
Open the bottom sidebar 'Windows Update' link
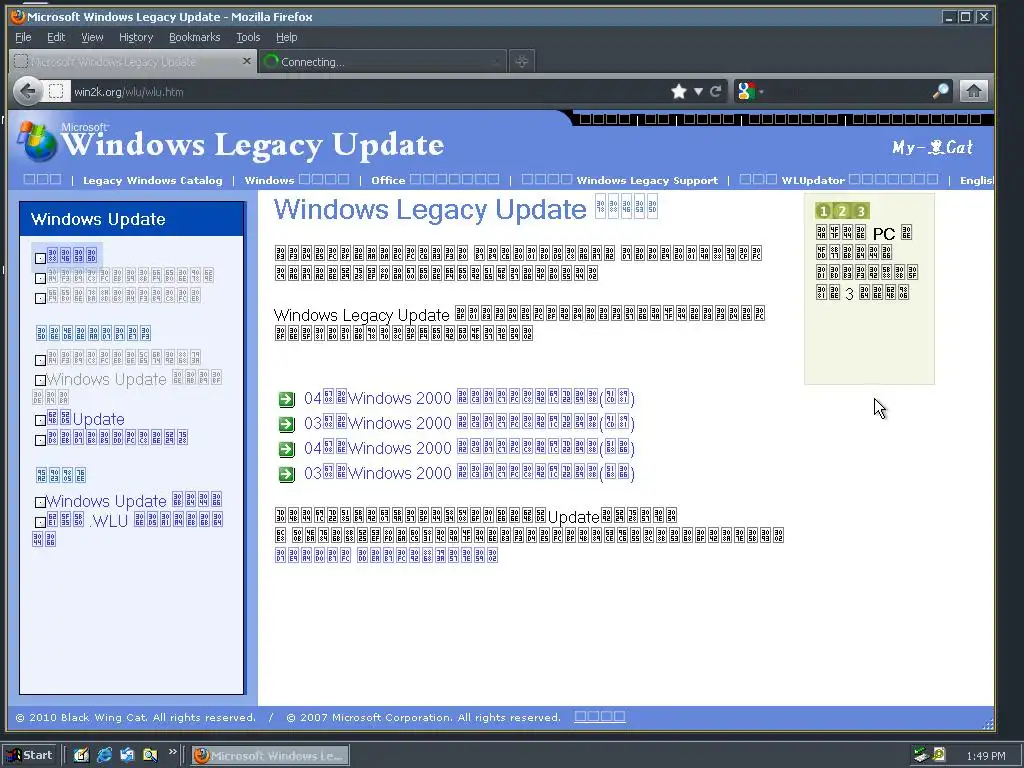pyautogui.click(x=134, y=501)
